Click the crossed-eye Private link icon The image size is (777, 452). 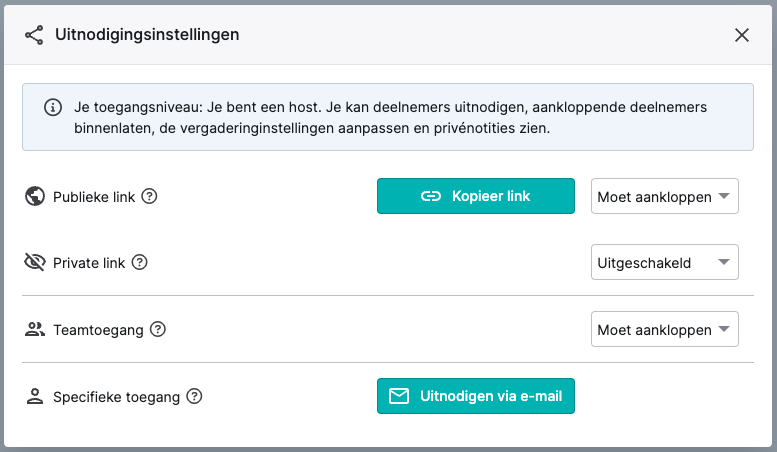35,262
